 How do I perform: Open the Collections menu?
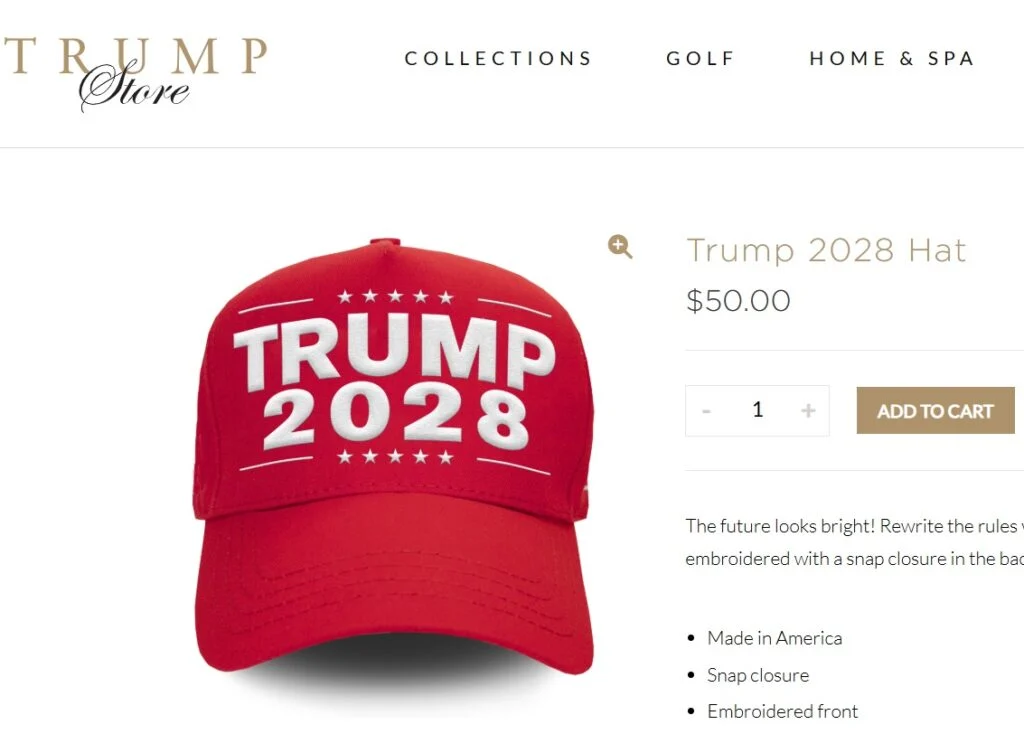(498, 59)
